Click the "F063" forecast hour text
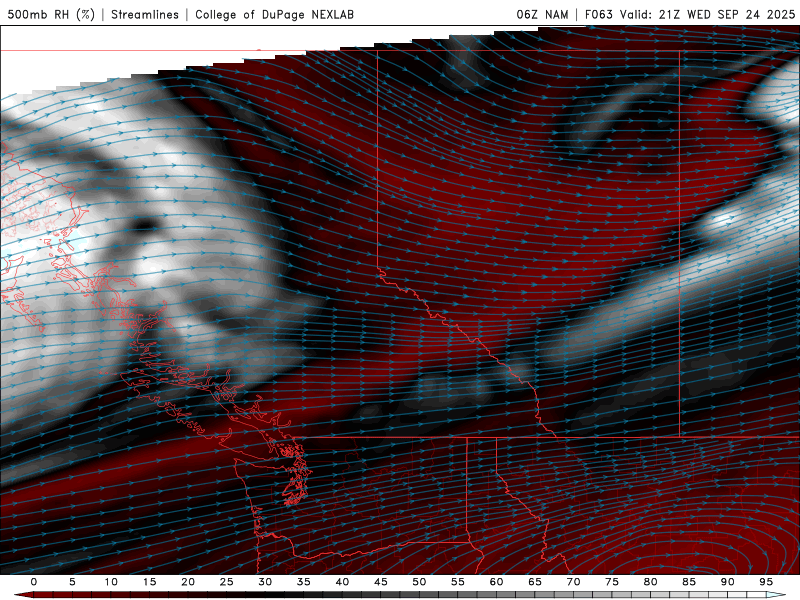Viewport: 800px width, 600px height. pos(598,14)
